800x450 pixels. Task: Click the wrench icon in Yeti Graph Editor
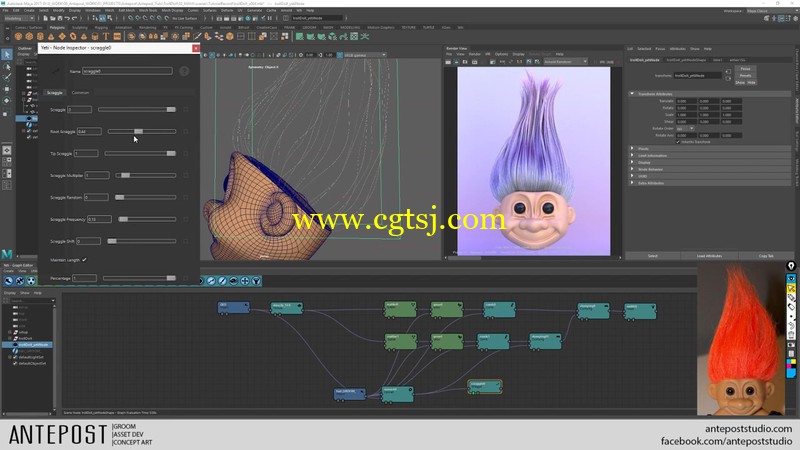[x=9, y=281]
